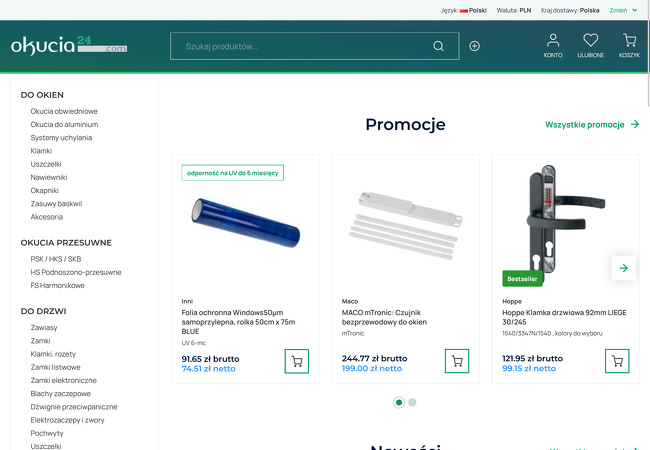
Task: Click the carousel next arrow
Action: click(x=623, y=268)
